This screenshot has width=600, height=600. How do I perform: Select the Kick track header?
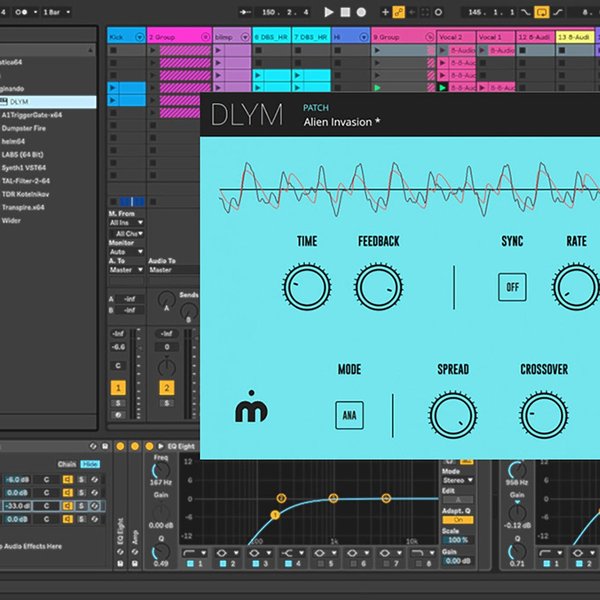(125, 36)
